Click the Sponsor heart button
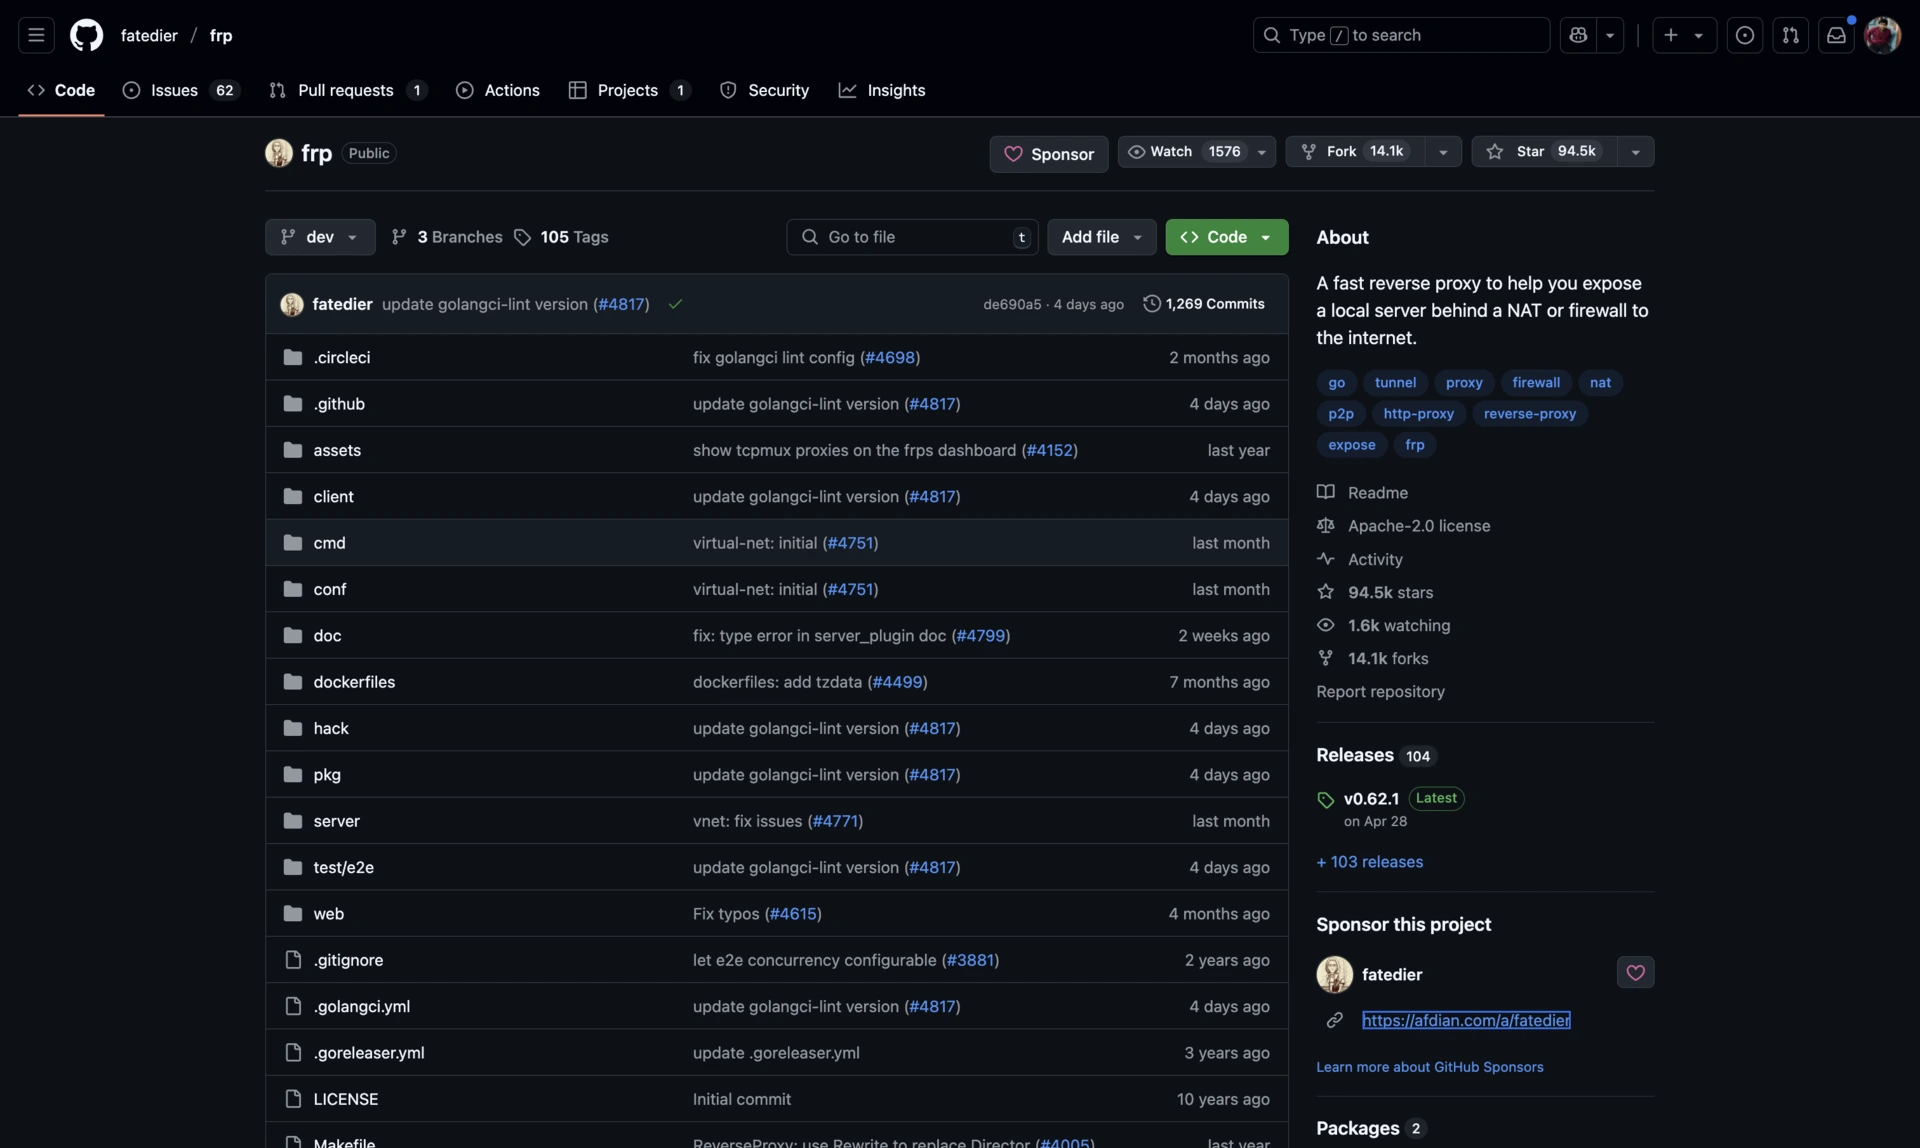This screenshot has width=1920, height=1148. click(x=1049, y=154)
